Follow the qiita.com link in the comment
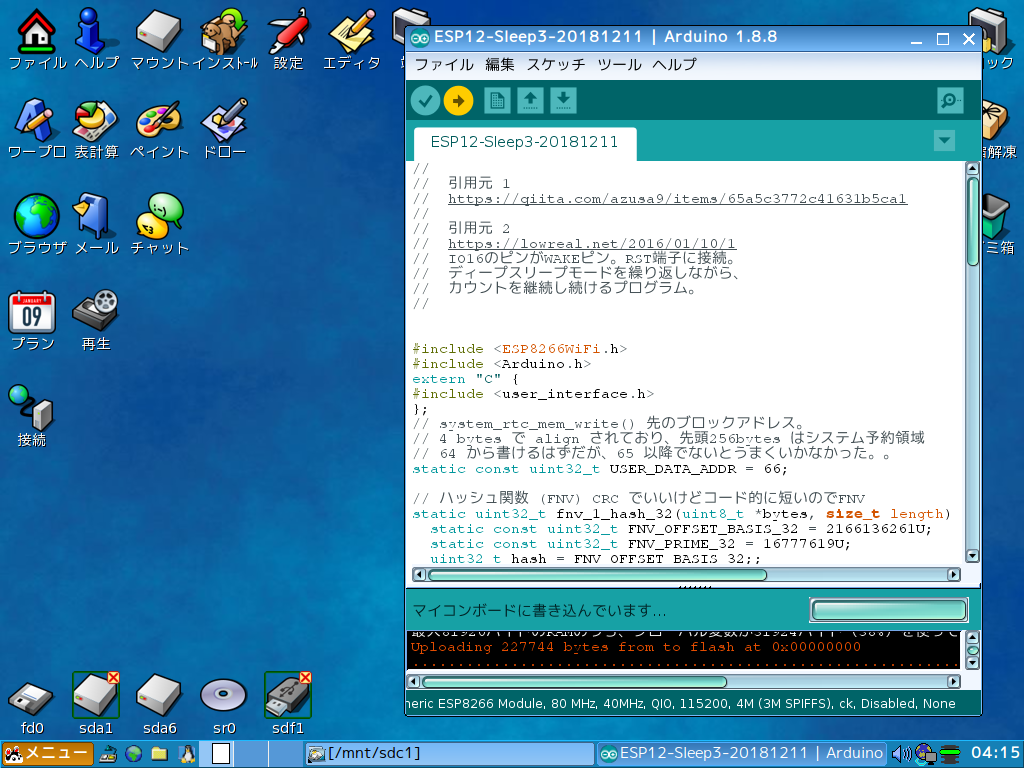 [x=677, y=199]
